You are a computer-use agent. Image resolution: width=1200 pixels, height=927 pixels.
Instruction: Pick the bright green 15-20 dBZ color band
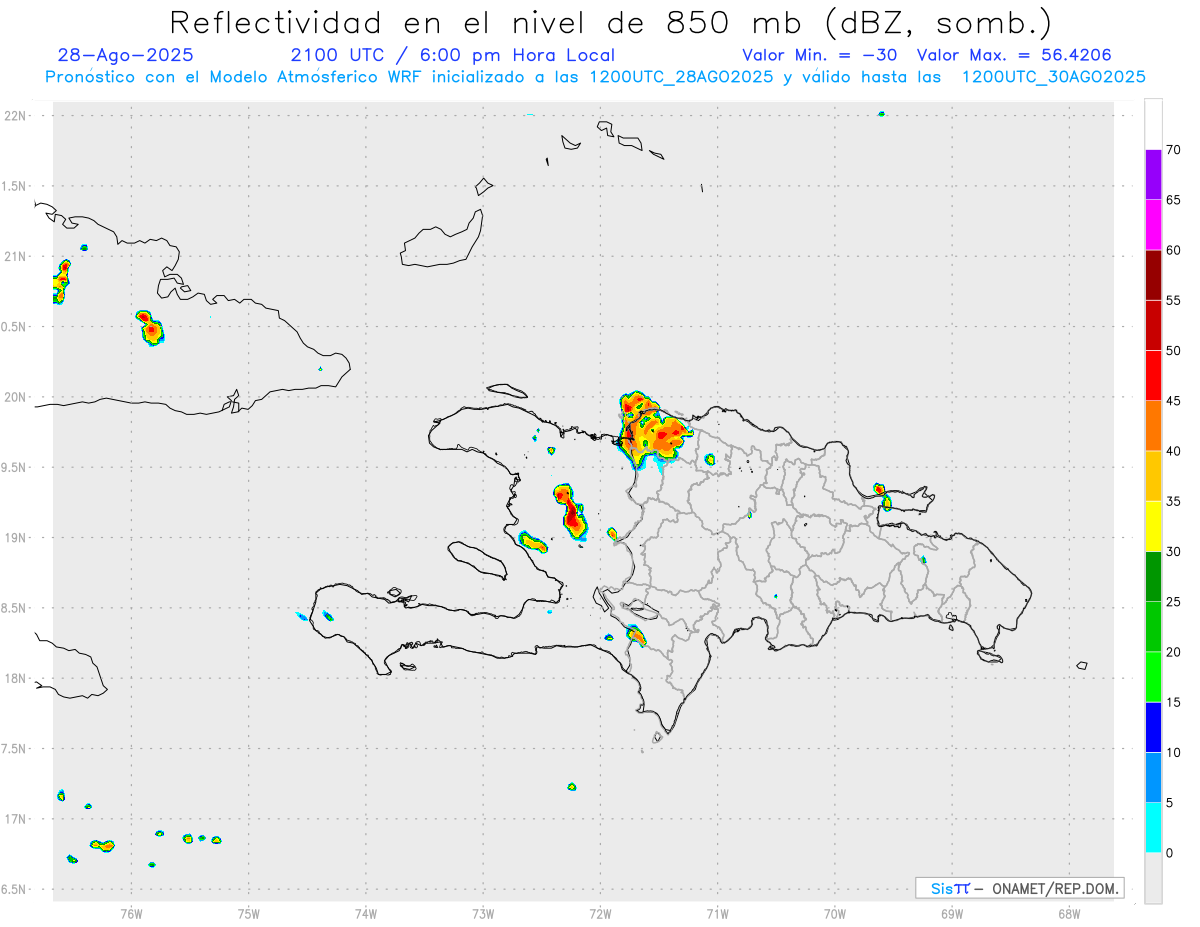pos(1153,677)
